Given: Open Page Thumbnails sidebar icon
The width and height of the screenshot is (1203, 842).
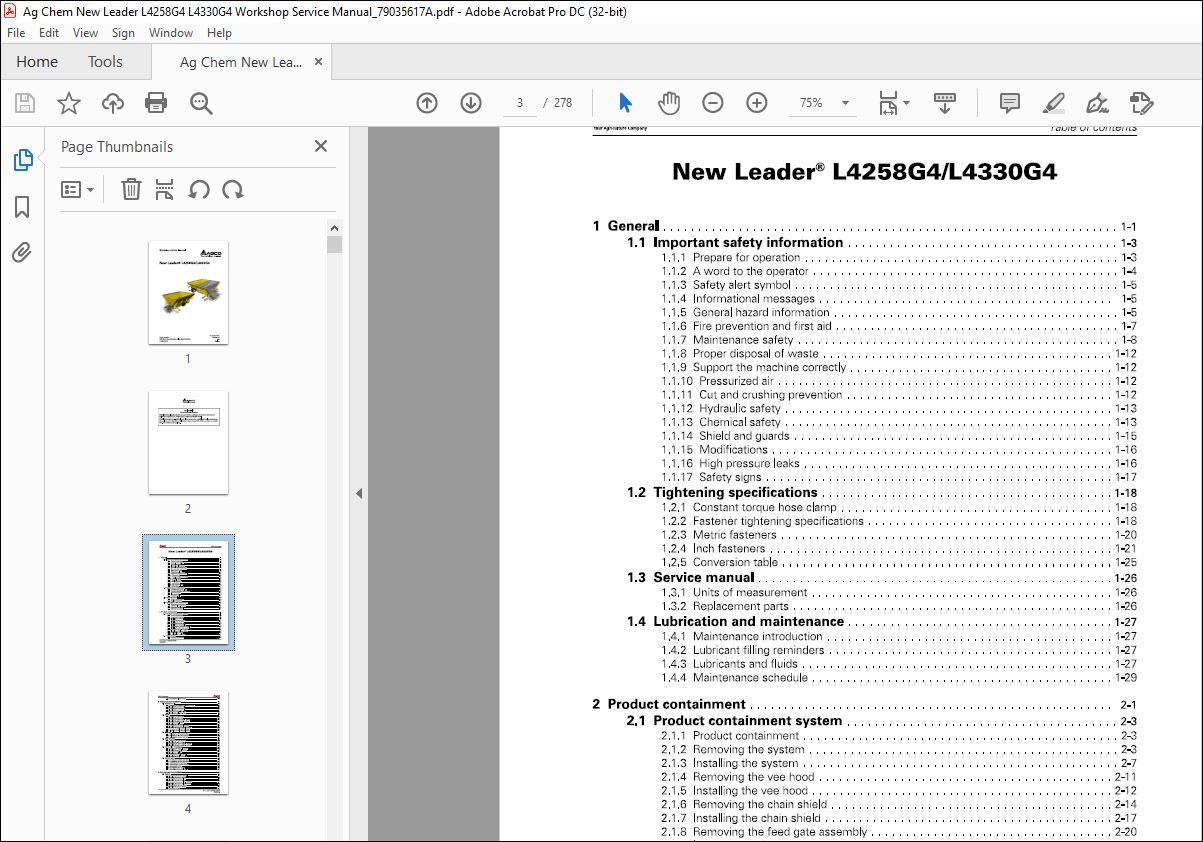Looking at the screenshot, I should coord(22,160).
